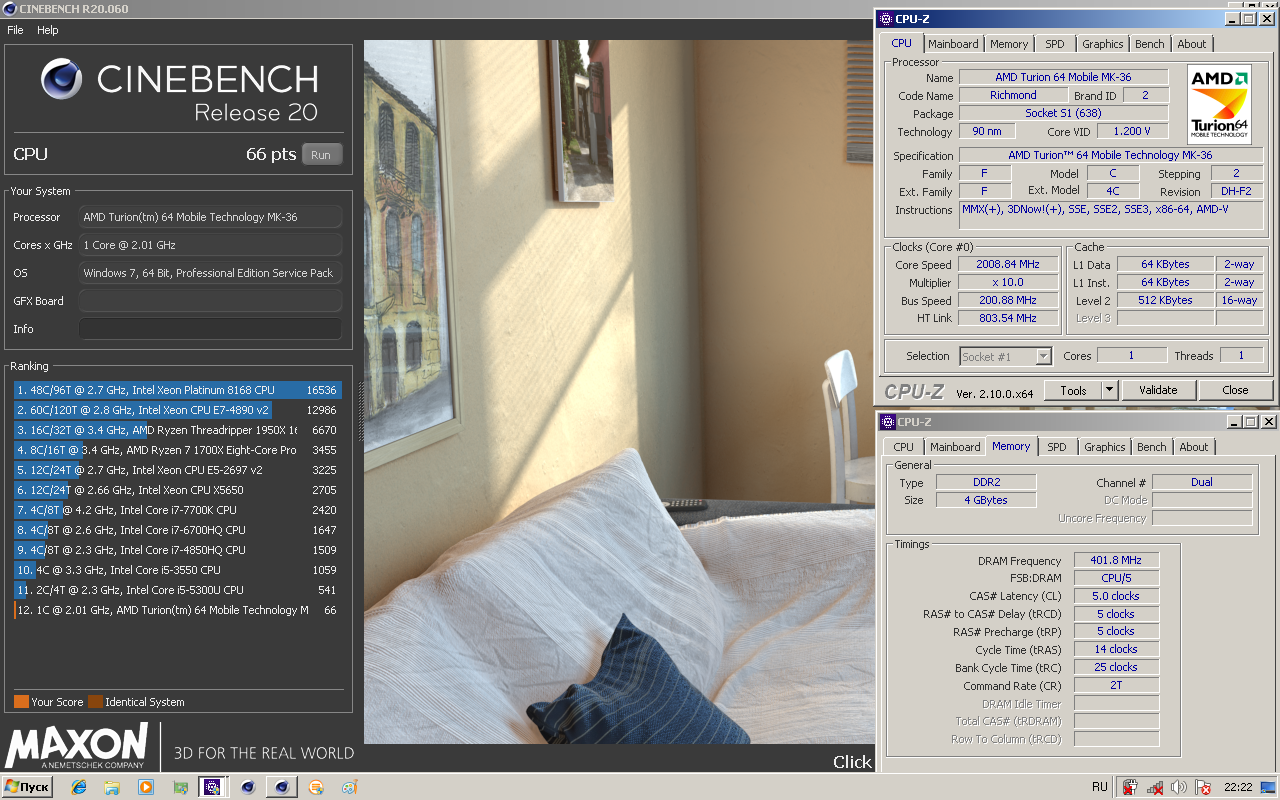
Task: Switch to Mainboard tab in CPU-Z timings window
Action: (x=955, y=447)
